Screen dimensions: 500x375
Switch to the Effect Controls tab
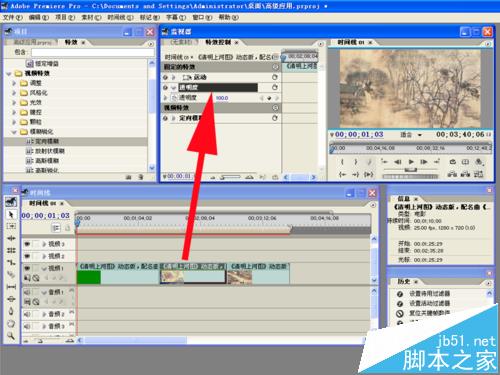218,42
